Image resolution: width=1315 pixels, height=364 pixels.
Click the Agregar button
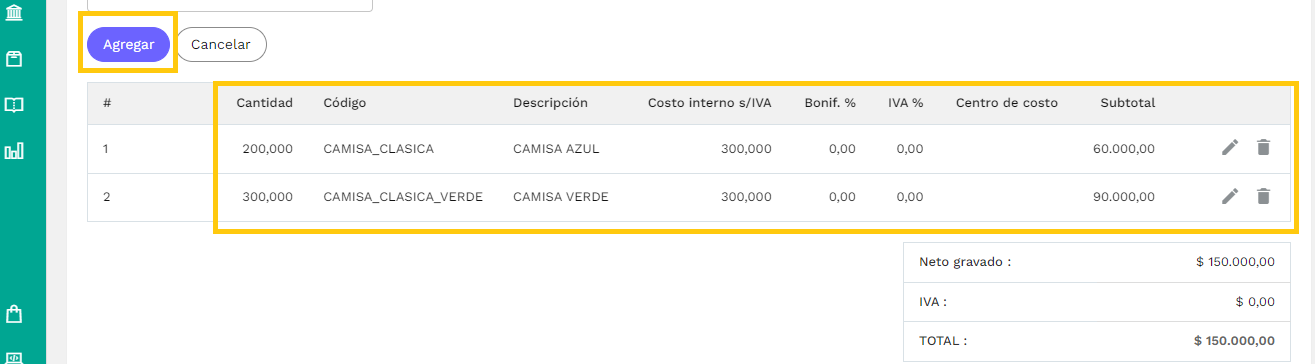click(128, 44)
